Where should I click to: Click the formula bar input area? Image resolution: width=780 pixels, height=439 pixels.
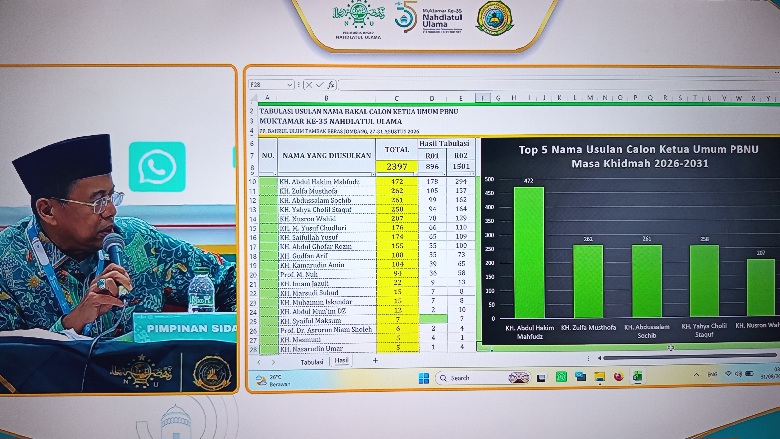click(x=557, y=85)
